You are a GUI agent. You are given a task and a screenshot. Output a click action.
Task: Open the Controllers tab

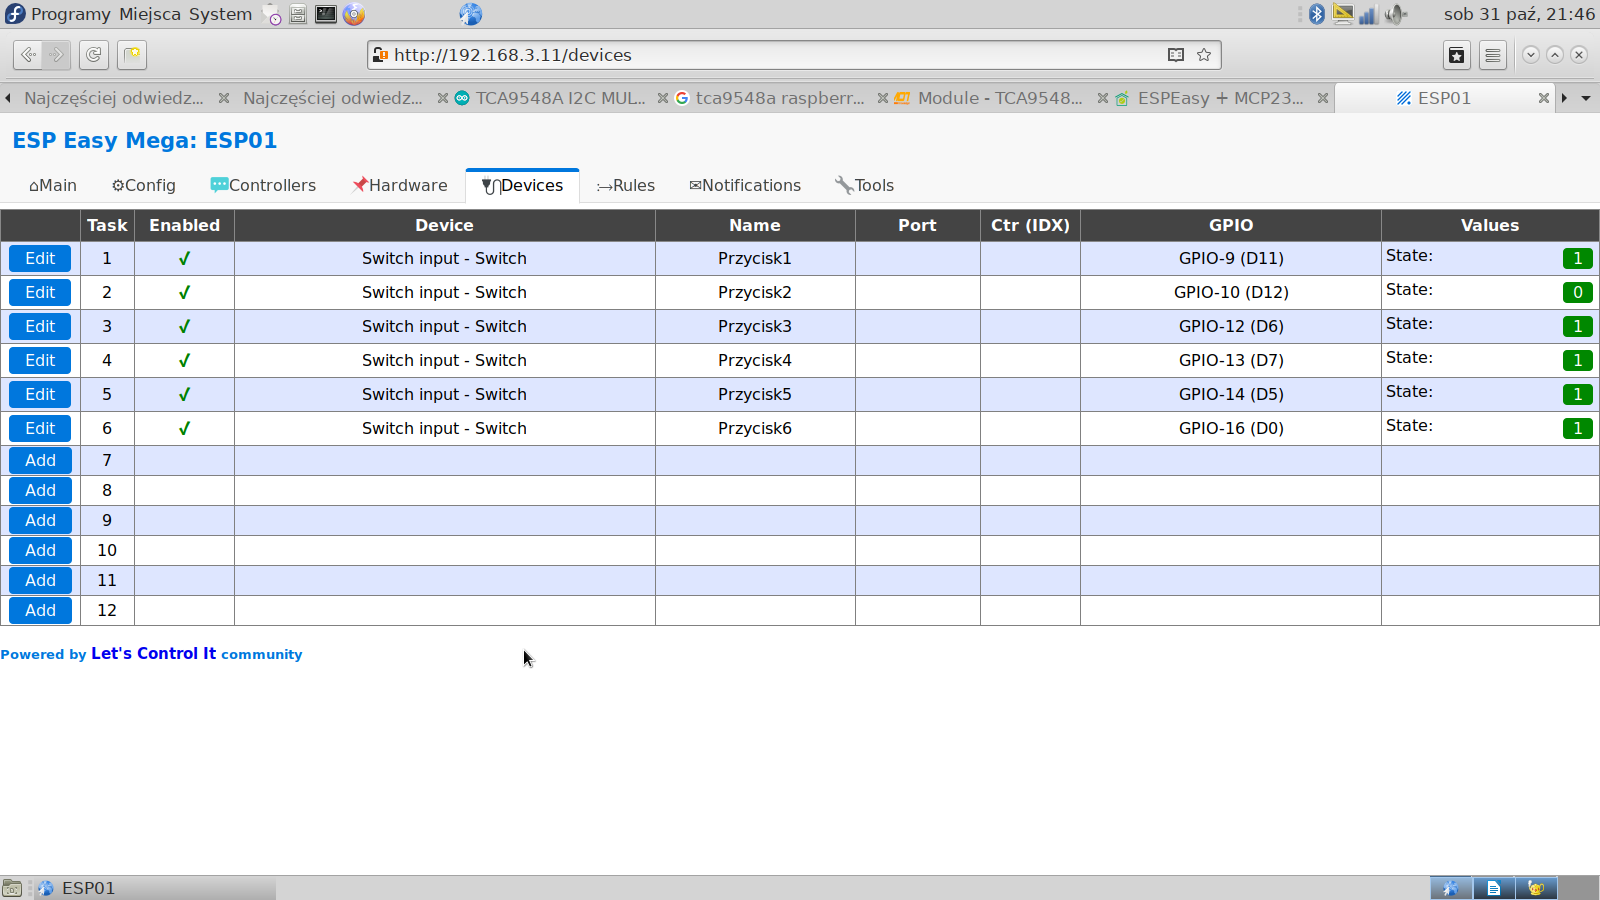coord(263,185)
